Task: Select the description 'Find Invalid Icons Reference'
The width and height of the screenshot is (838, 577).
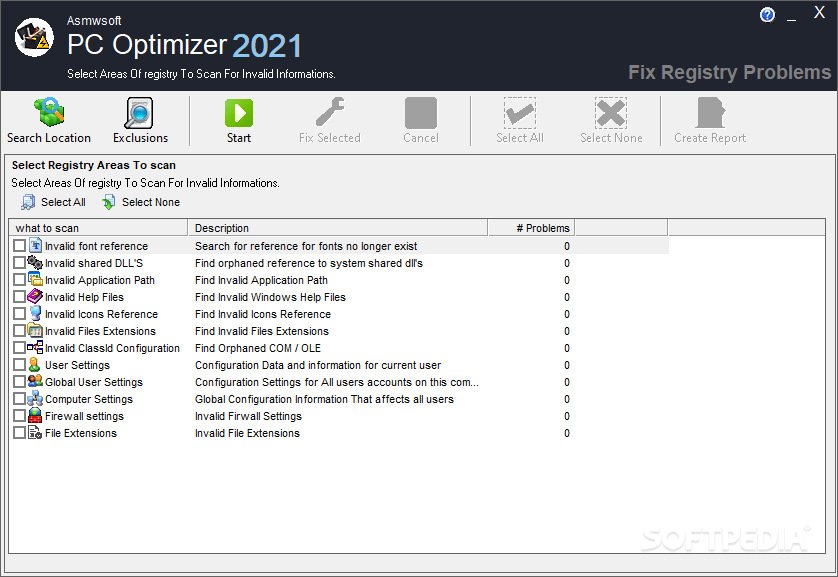Action: [x=263, y=314]
